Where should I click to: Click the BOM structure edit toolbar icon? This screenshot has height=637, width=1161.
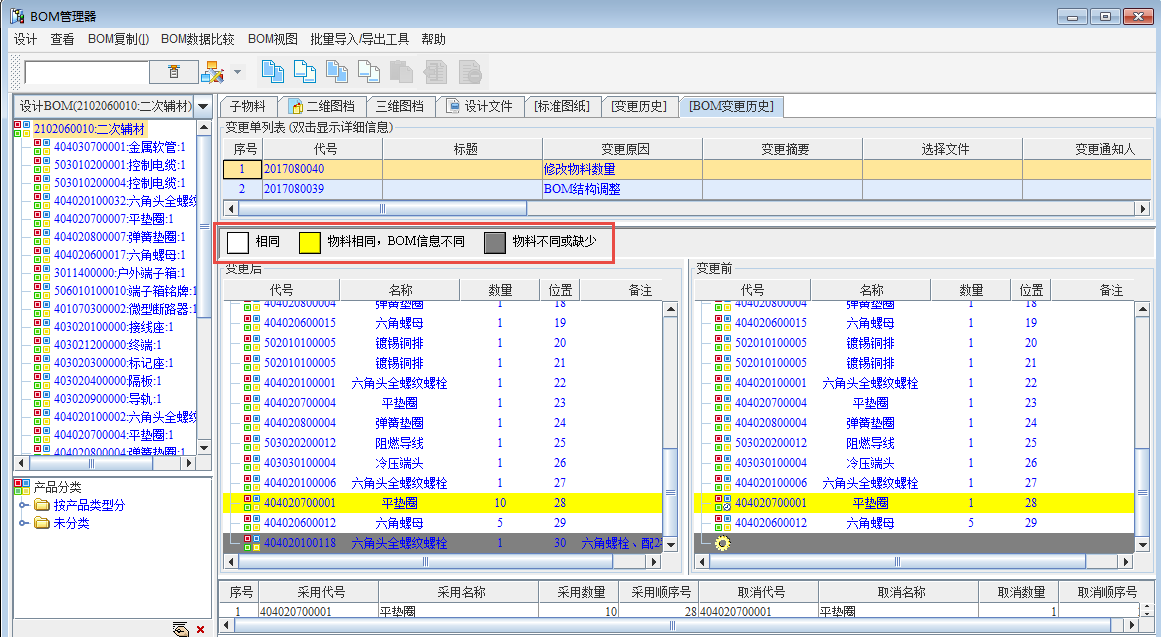(211, 72)
